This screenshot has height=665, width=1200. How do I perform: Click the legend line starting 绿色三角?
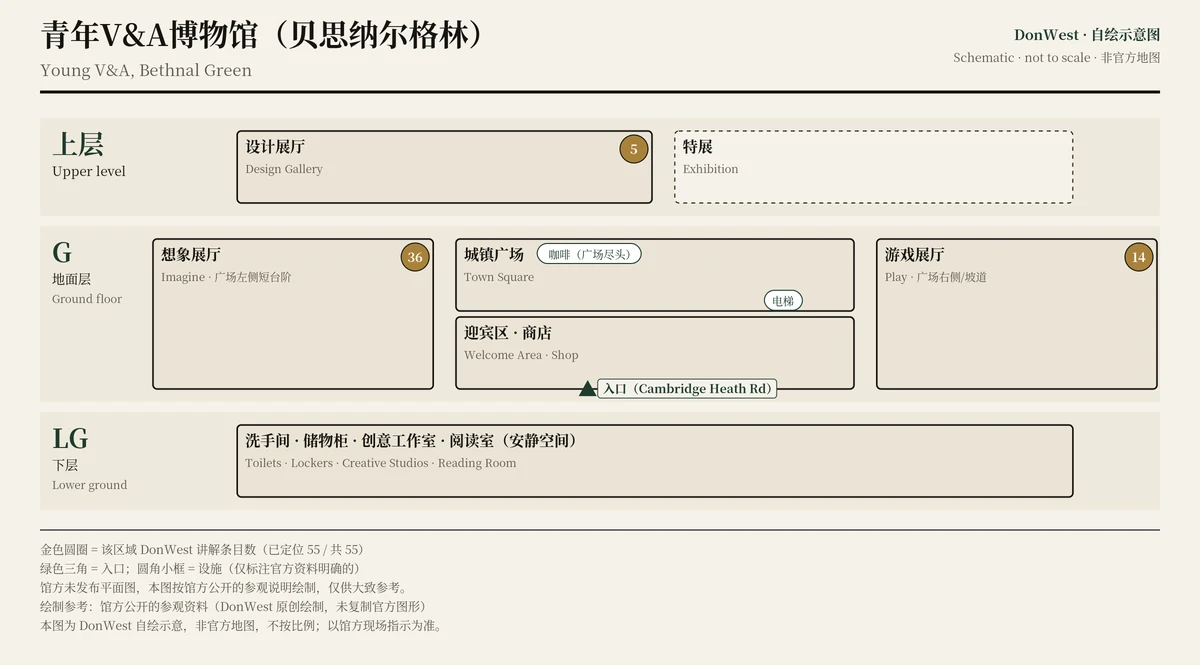pos(200,569)
